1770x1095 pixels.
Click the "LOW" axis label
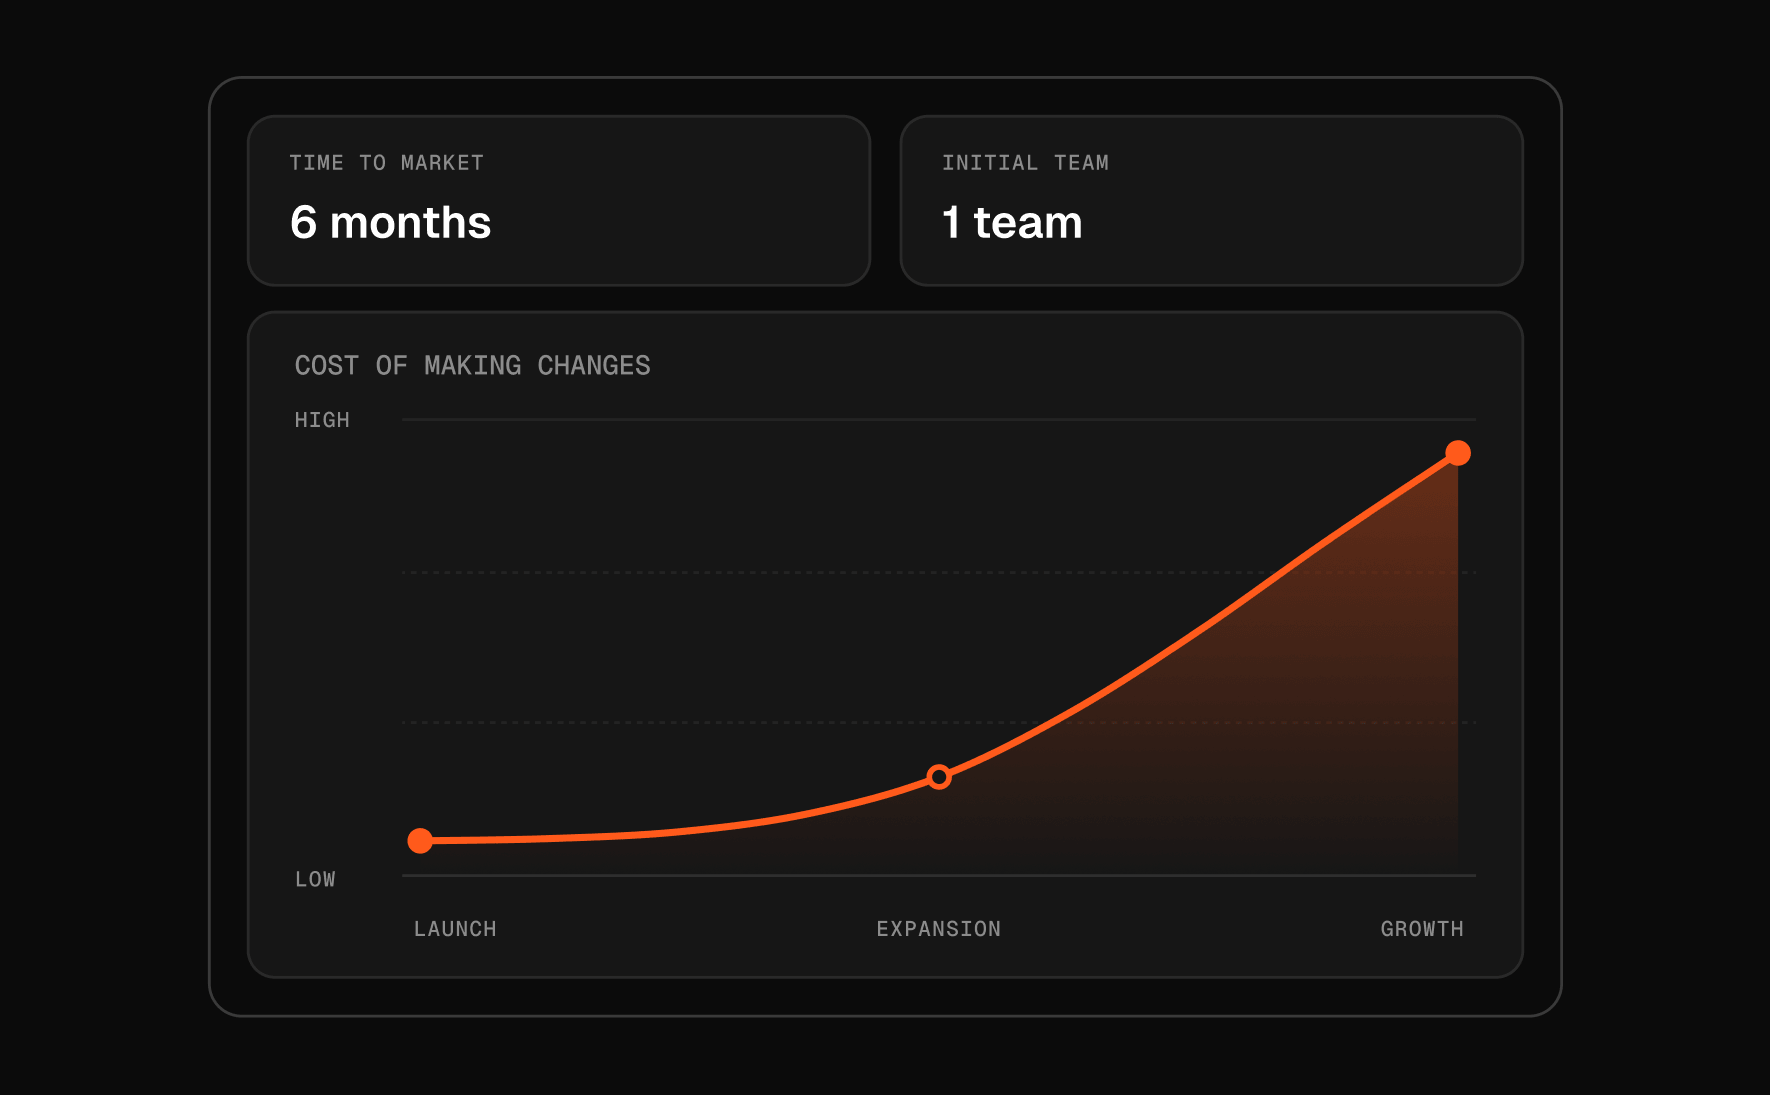(315, 879)
